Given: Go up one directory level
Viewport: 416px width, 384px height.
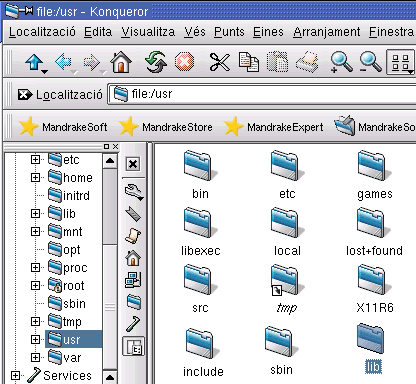Looking at the screenshot, I should pyautogui.click(x=34, y=62).
